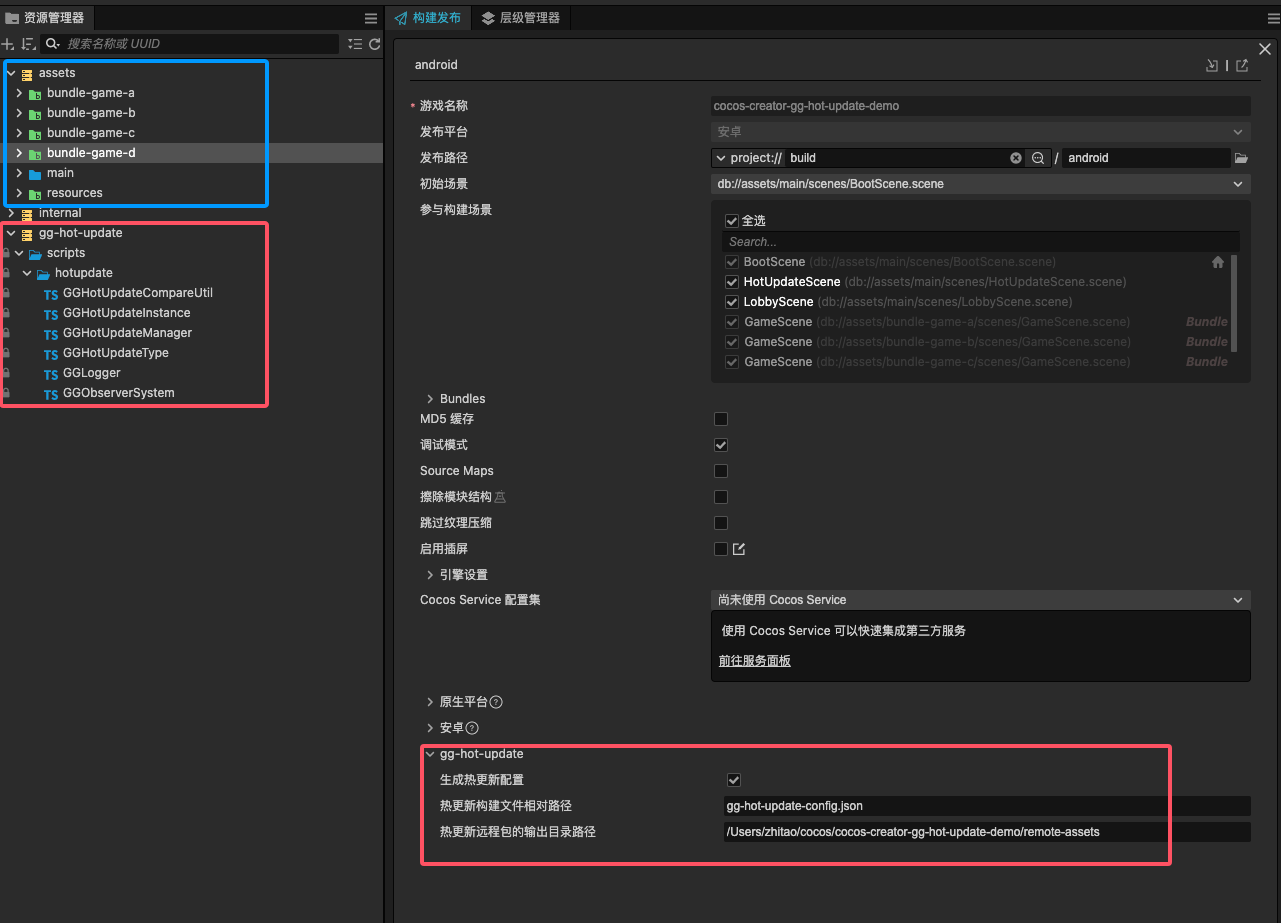Enable the Source Maps checkbox
1281x923 pixels.
tap(721, 471)
